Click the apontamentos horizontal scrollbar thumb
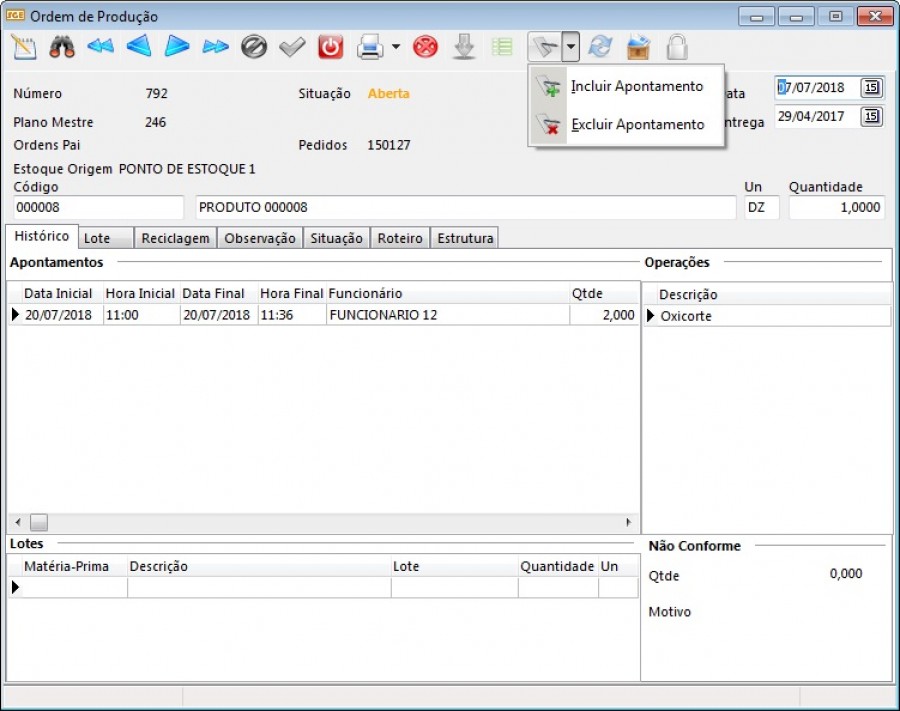The height and width of the screenshot is (711, 900). point(39,522)
